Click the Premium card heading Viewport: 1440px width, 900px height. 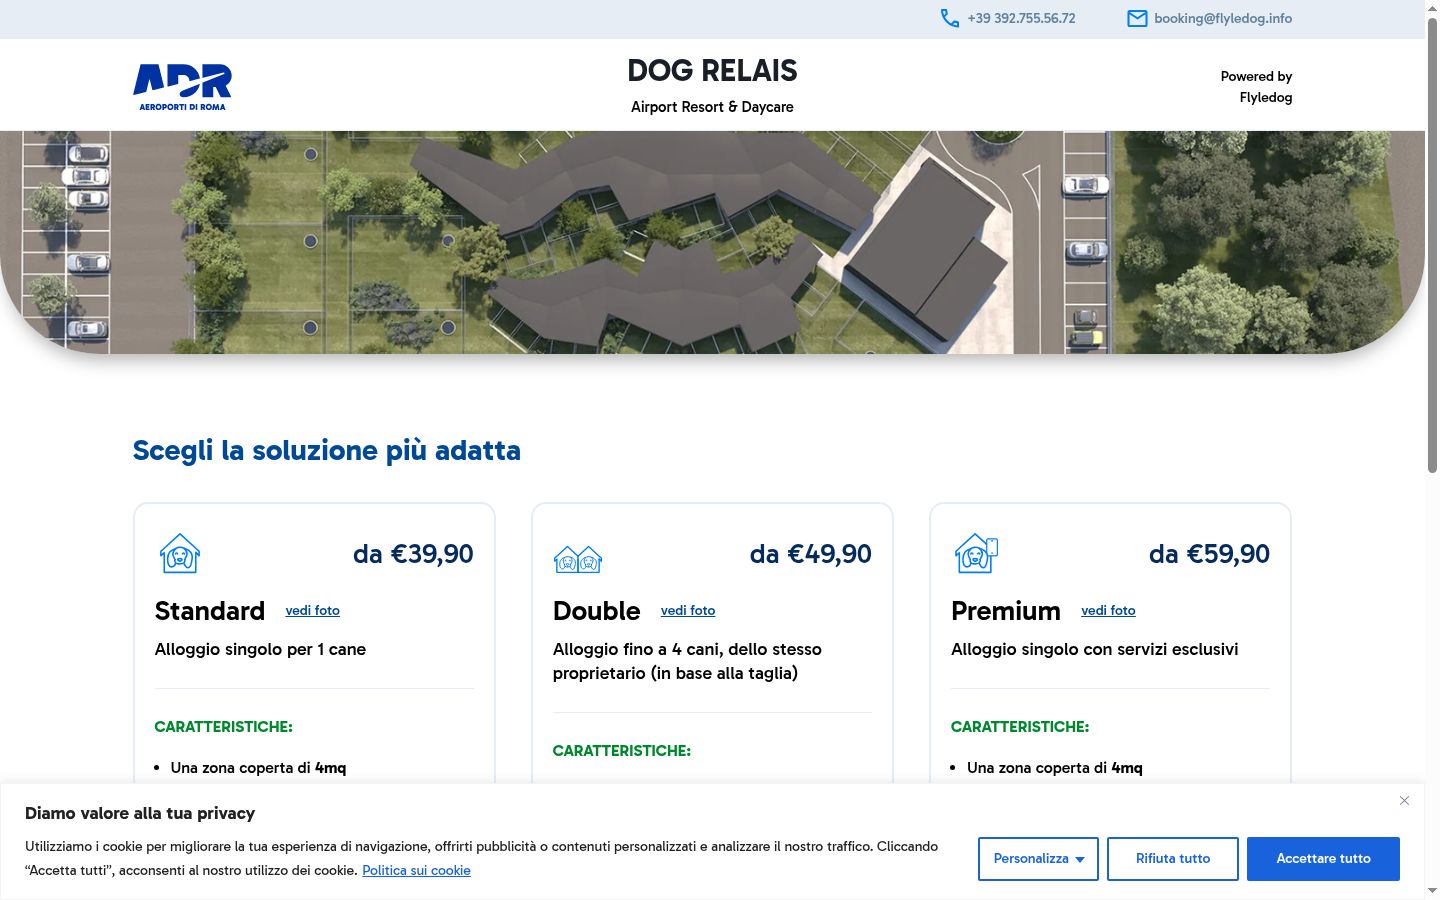[1006, 611]
